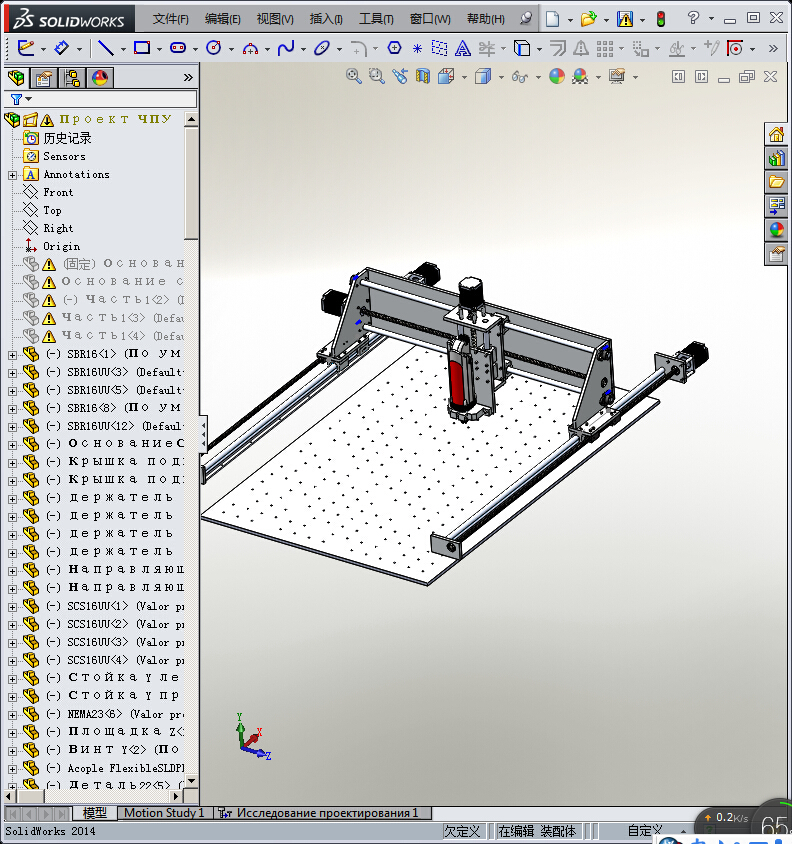Toggle Section View icon
The width and height of the screenshot is (792, 844).
tap(423, 76)
